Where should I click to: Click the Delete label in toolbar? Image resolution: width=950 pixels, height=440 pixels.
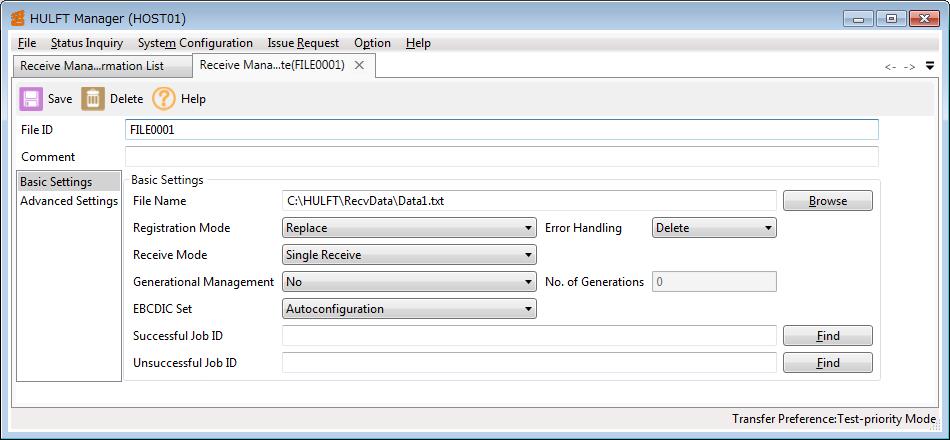pos(127,99)
